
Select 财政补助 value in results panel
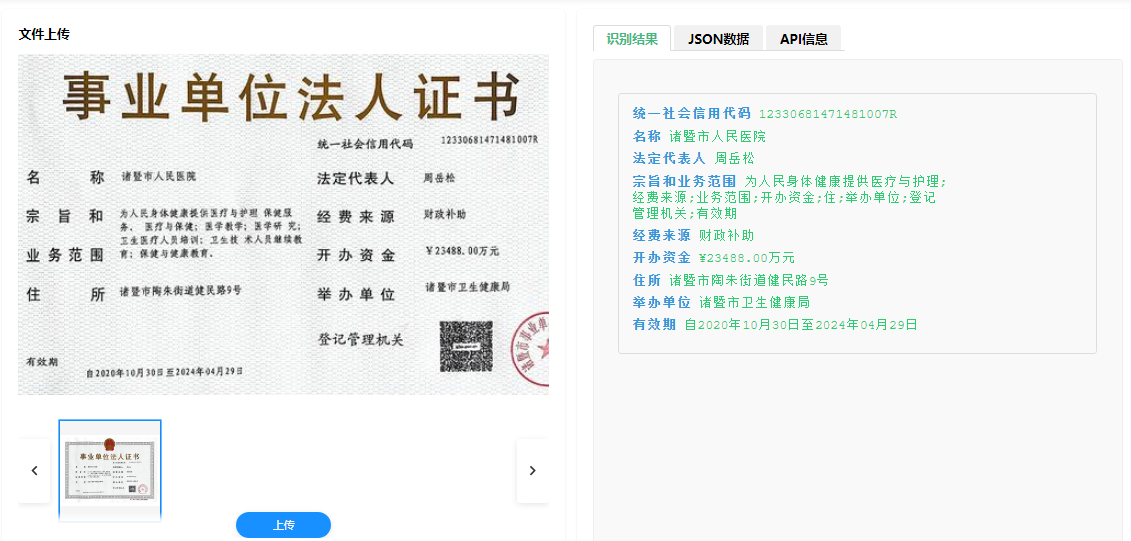click(x=726, y=236)
